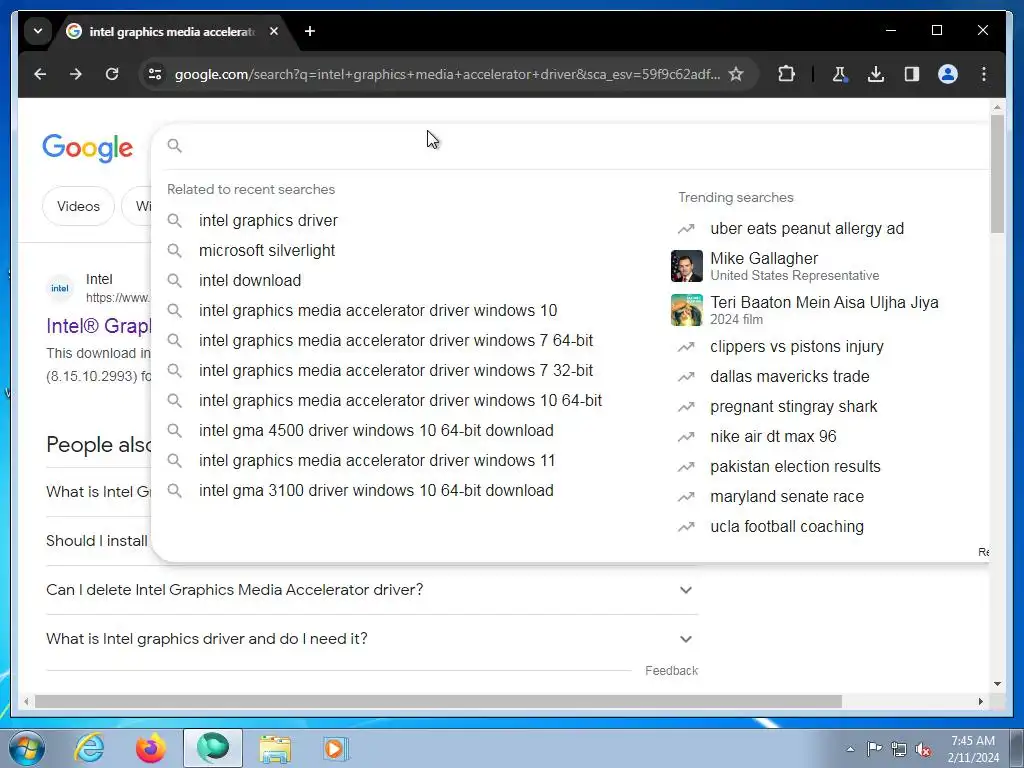Click the Teri Baaton film poster thumbnail
The height and width of the screenshot is (768, 1024).
pyautogui.click(x=686, y=310)
